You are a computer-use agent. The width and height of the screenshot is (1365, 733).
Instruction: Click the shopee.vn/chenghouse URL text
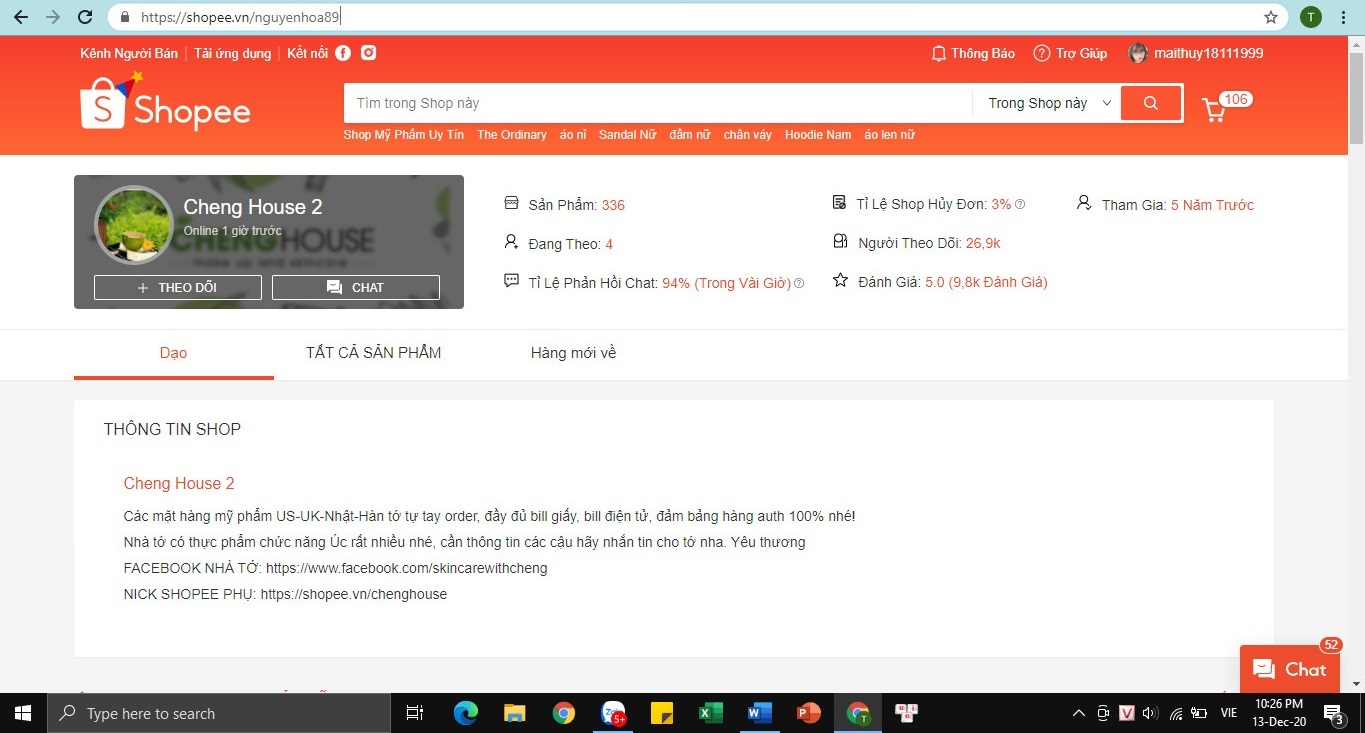click(x=354, y=594)
